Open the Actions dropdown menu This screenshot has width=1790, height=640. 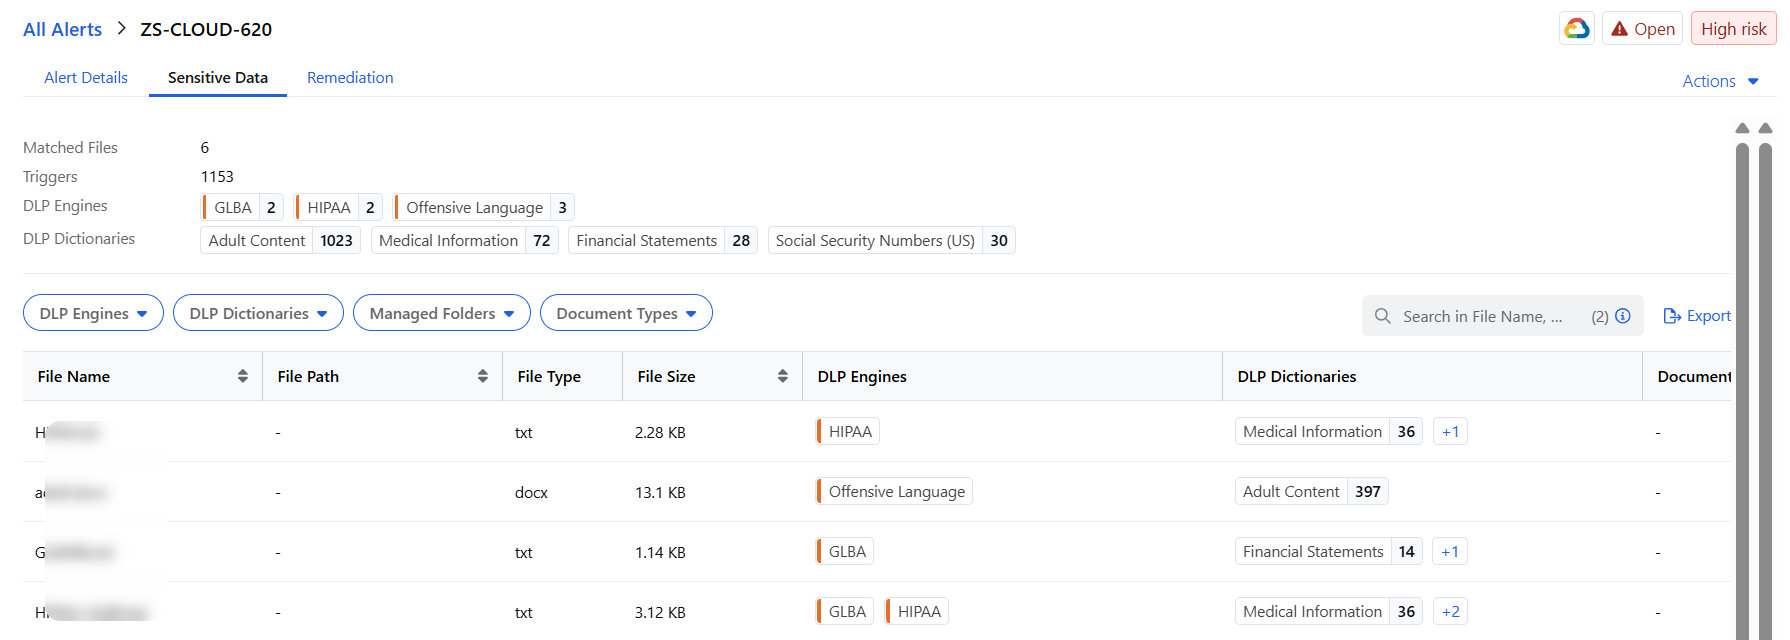point(1720,81)
